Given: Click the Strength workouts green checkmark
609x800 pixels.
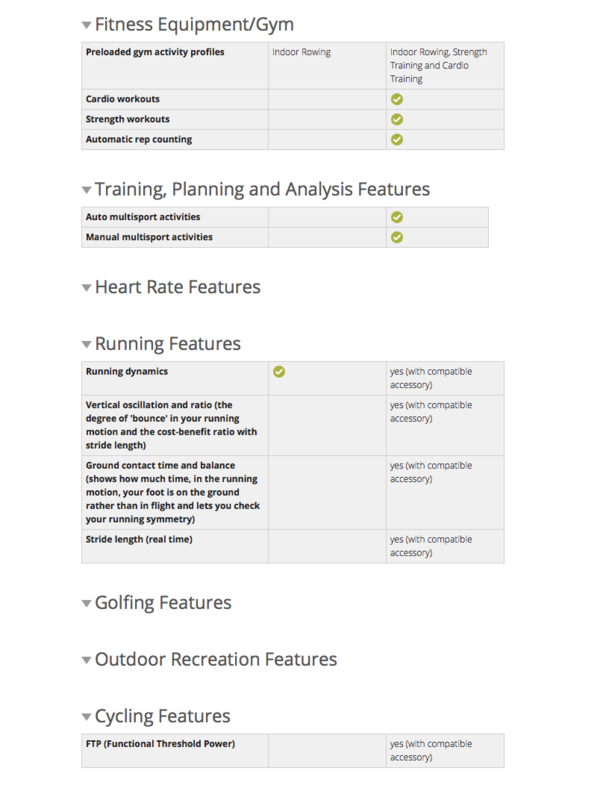Looking at the screenshot, I should click(x=397, y=119).
